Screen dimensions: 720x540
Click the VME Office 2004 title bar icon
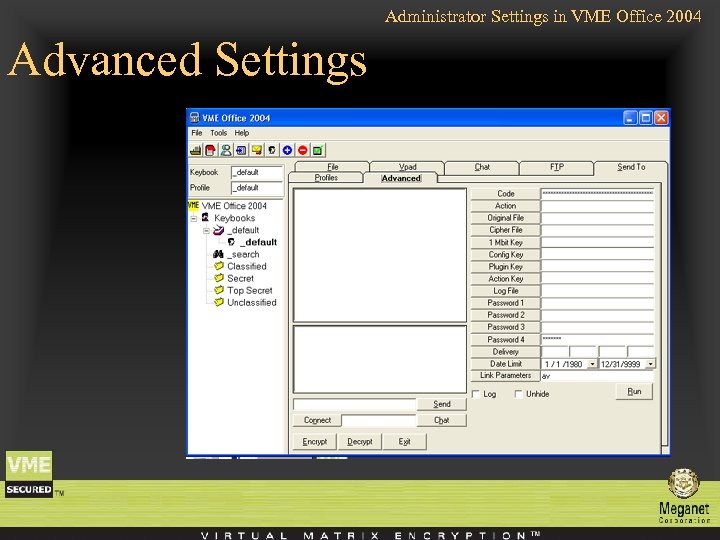(195, 118)
